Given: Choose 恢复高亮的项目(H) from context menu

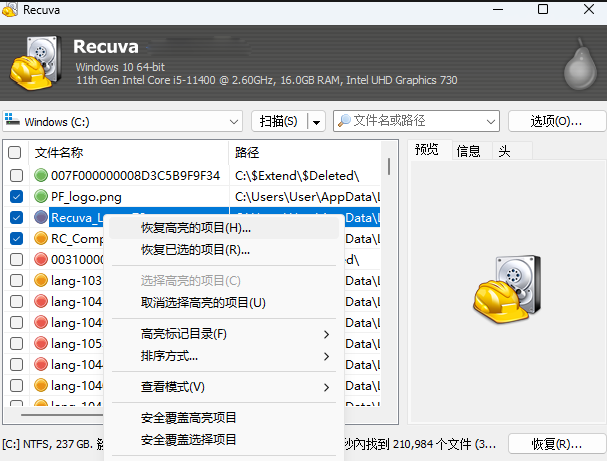Looking at the screenshot, I should tap(224, 228).
